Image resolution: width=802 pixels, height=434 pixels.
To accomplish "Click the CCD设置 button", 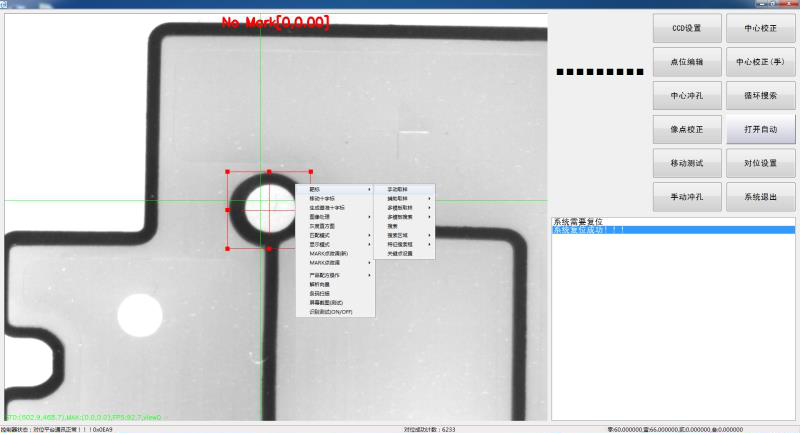I will pos(686,28).
